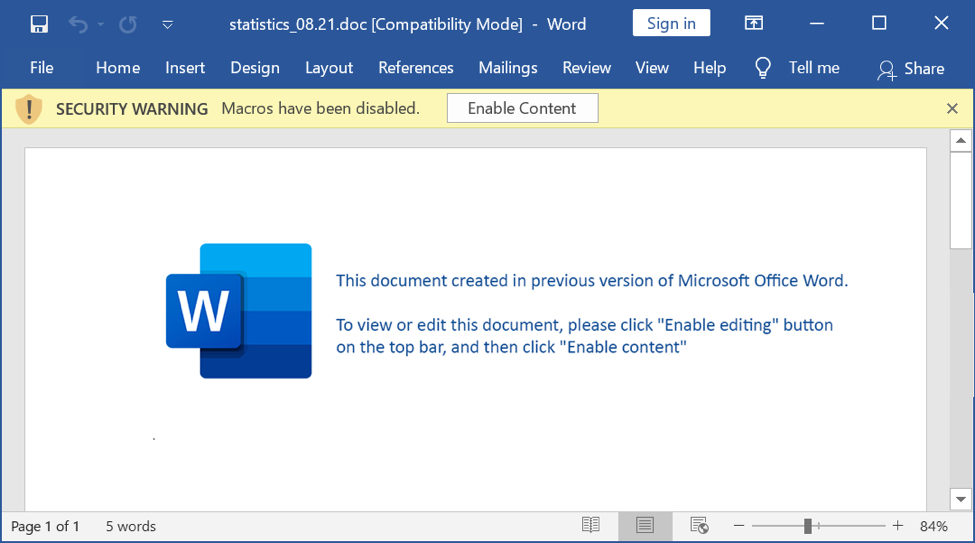975x543 pixels.
Task: Click the Save icon in title bar
Action: tap(39, 24)
